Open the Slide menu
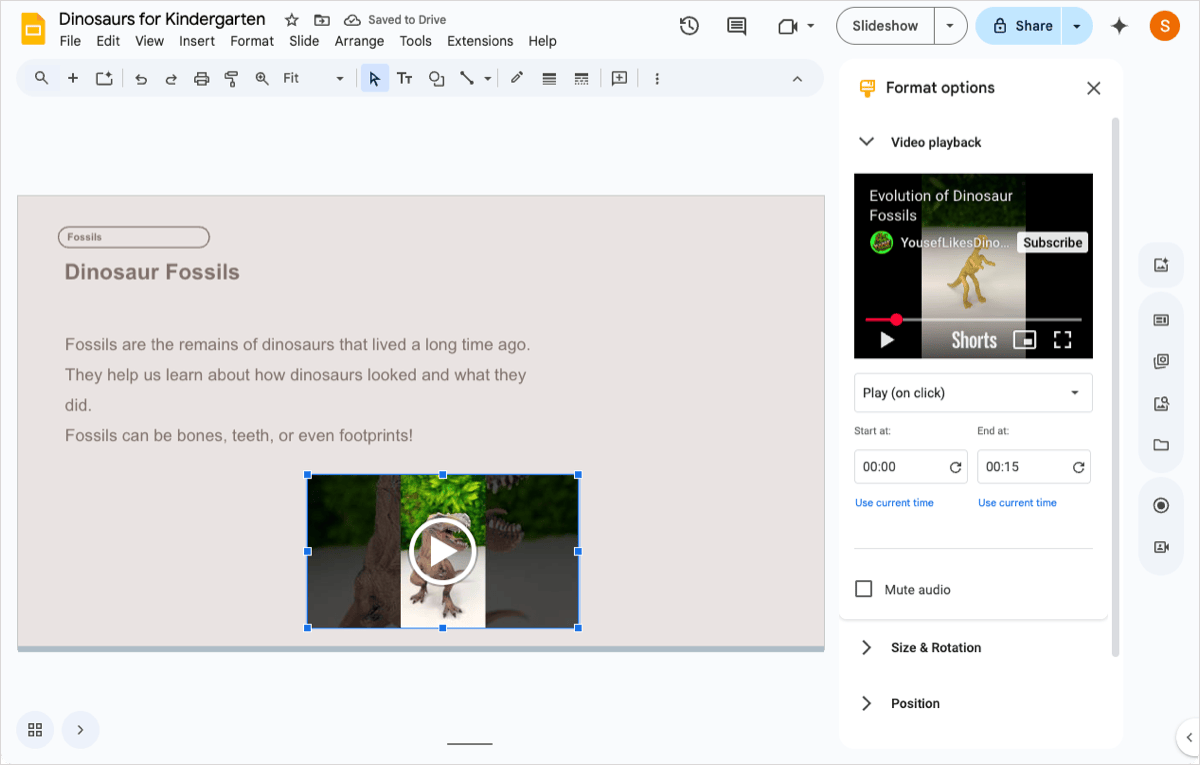 coord(304,41)
